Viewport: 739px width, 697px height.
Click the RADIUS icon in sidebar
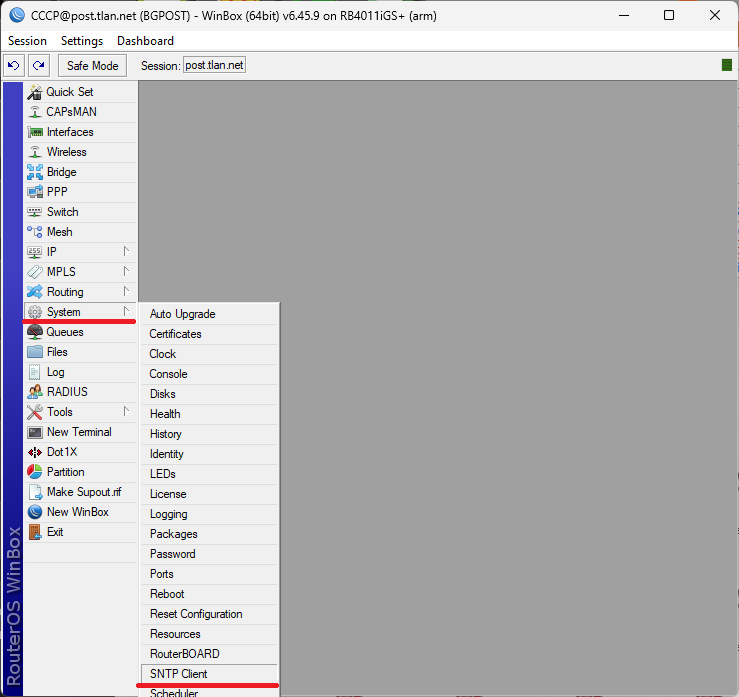pos(35,392)
